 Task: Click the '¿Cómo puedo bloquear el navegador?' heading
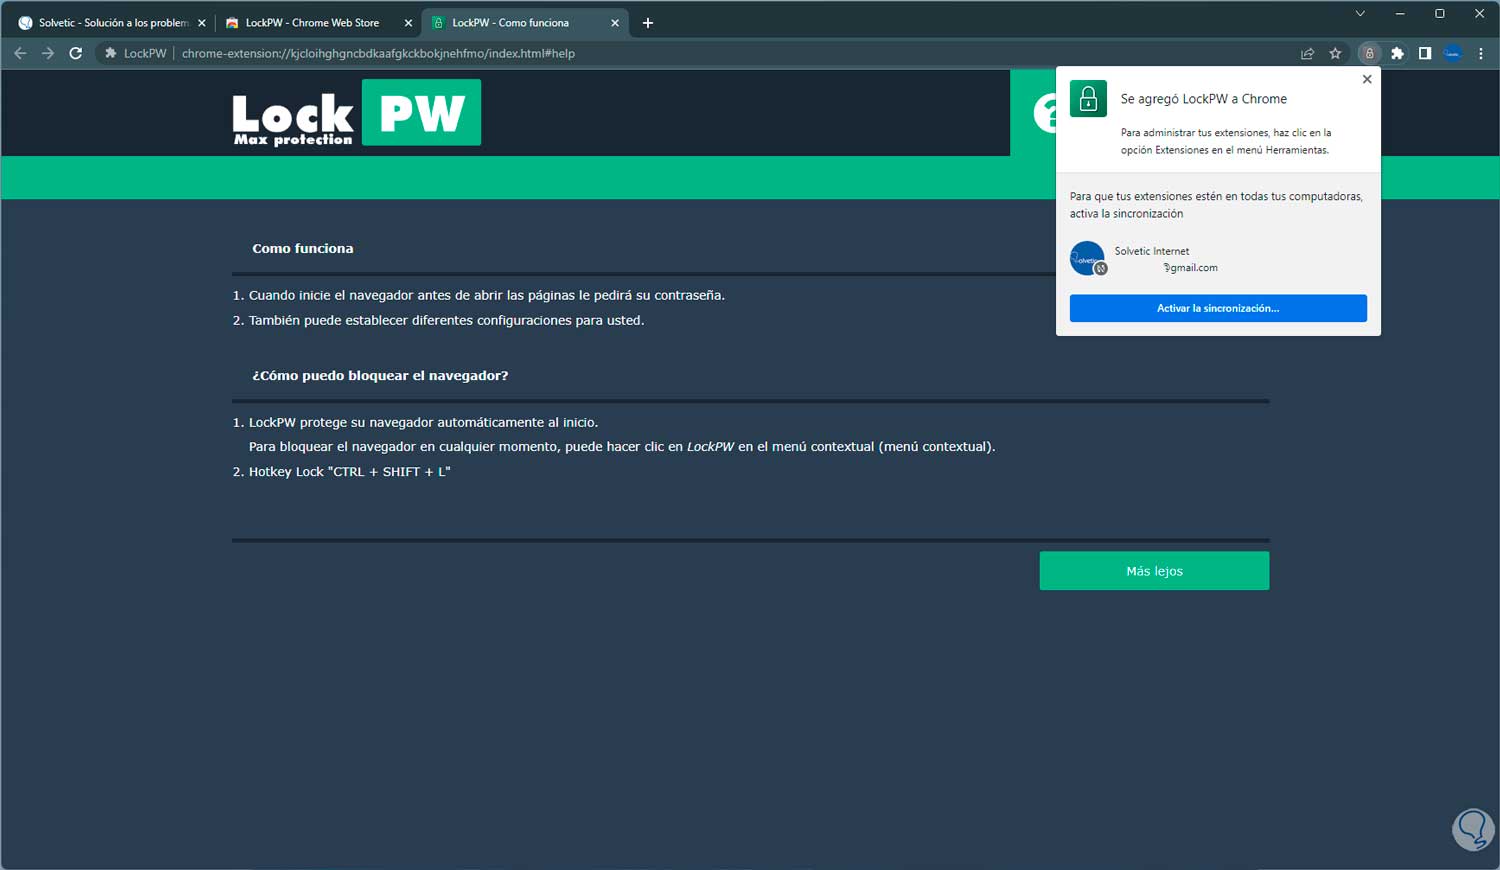tap(380, 376)
